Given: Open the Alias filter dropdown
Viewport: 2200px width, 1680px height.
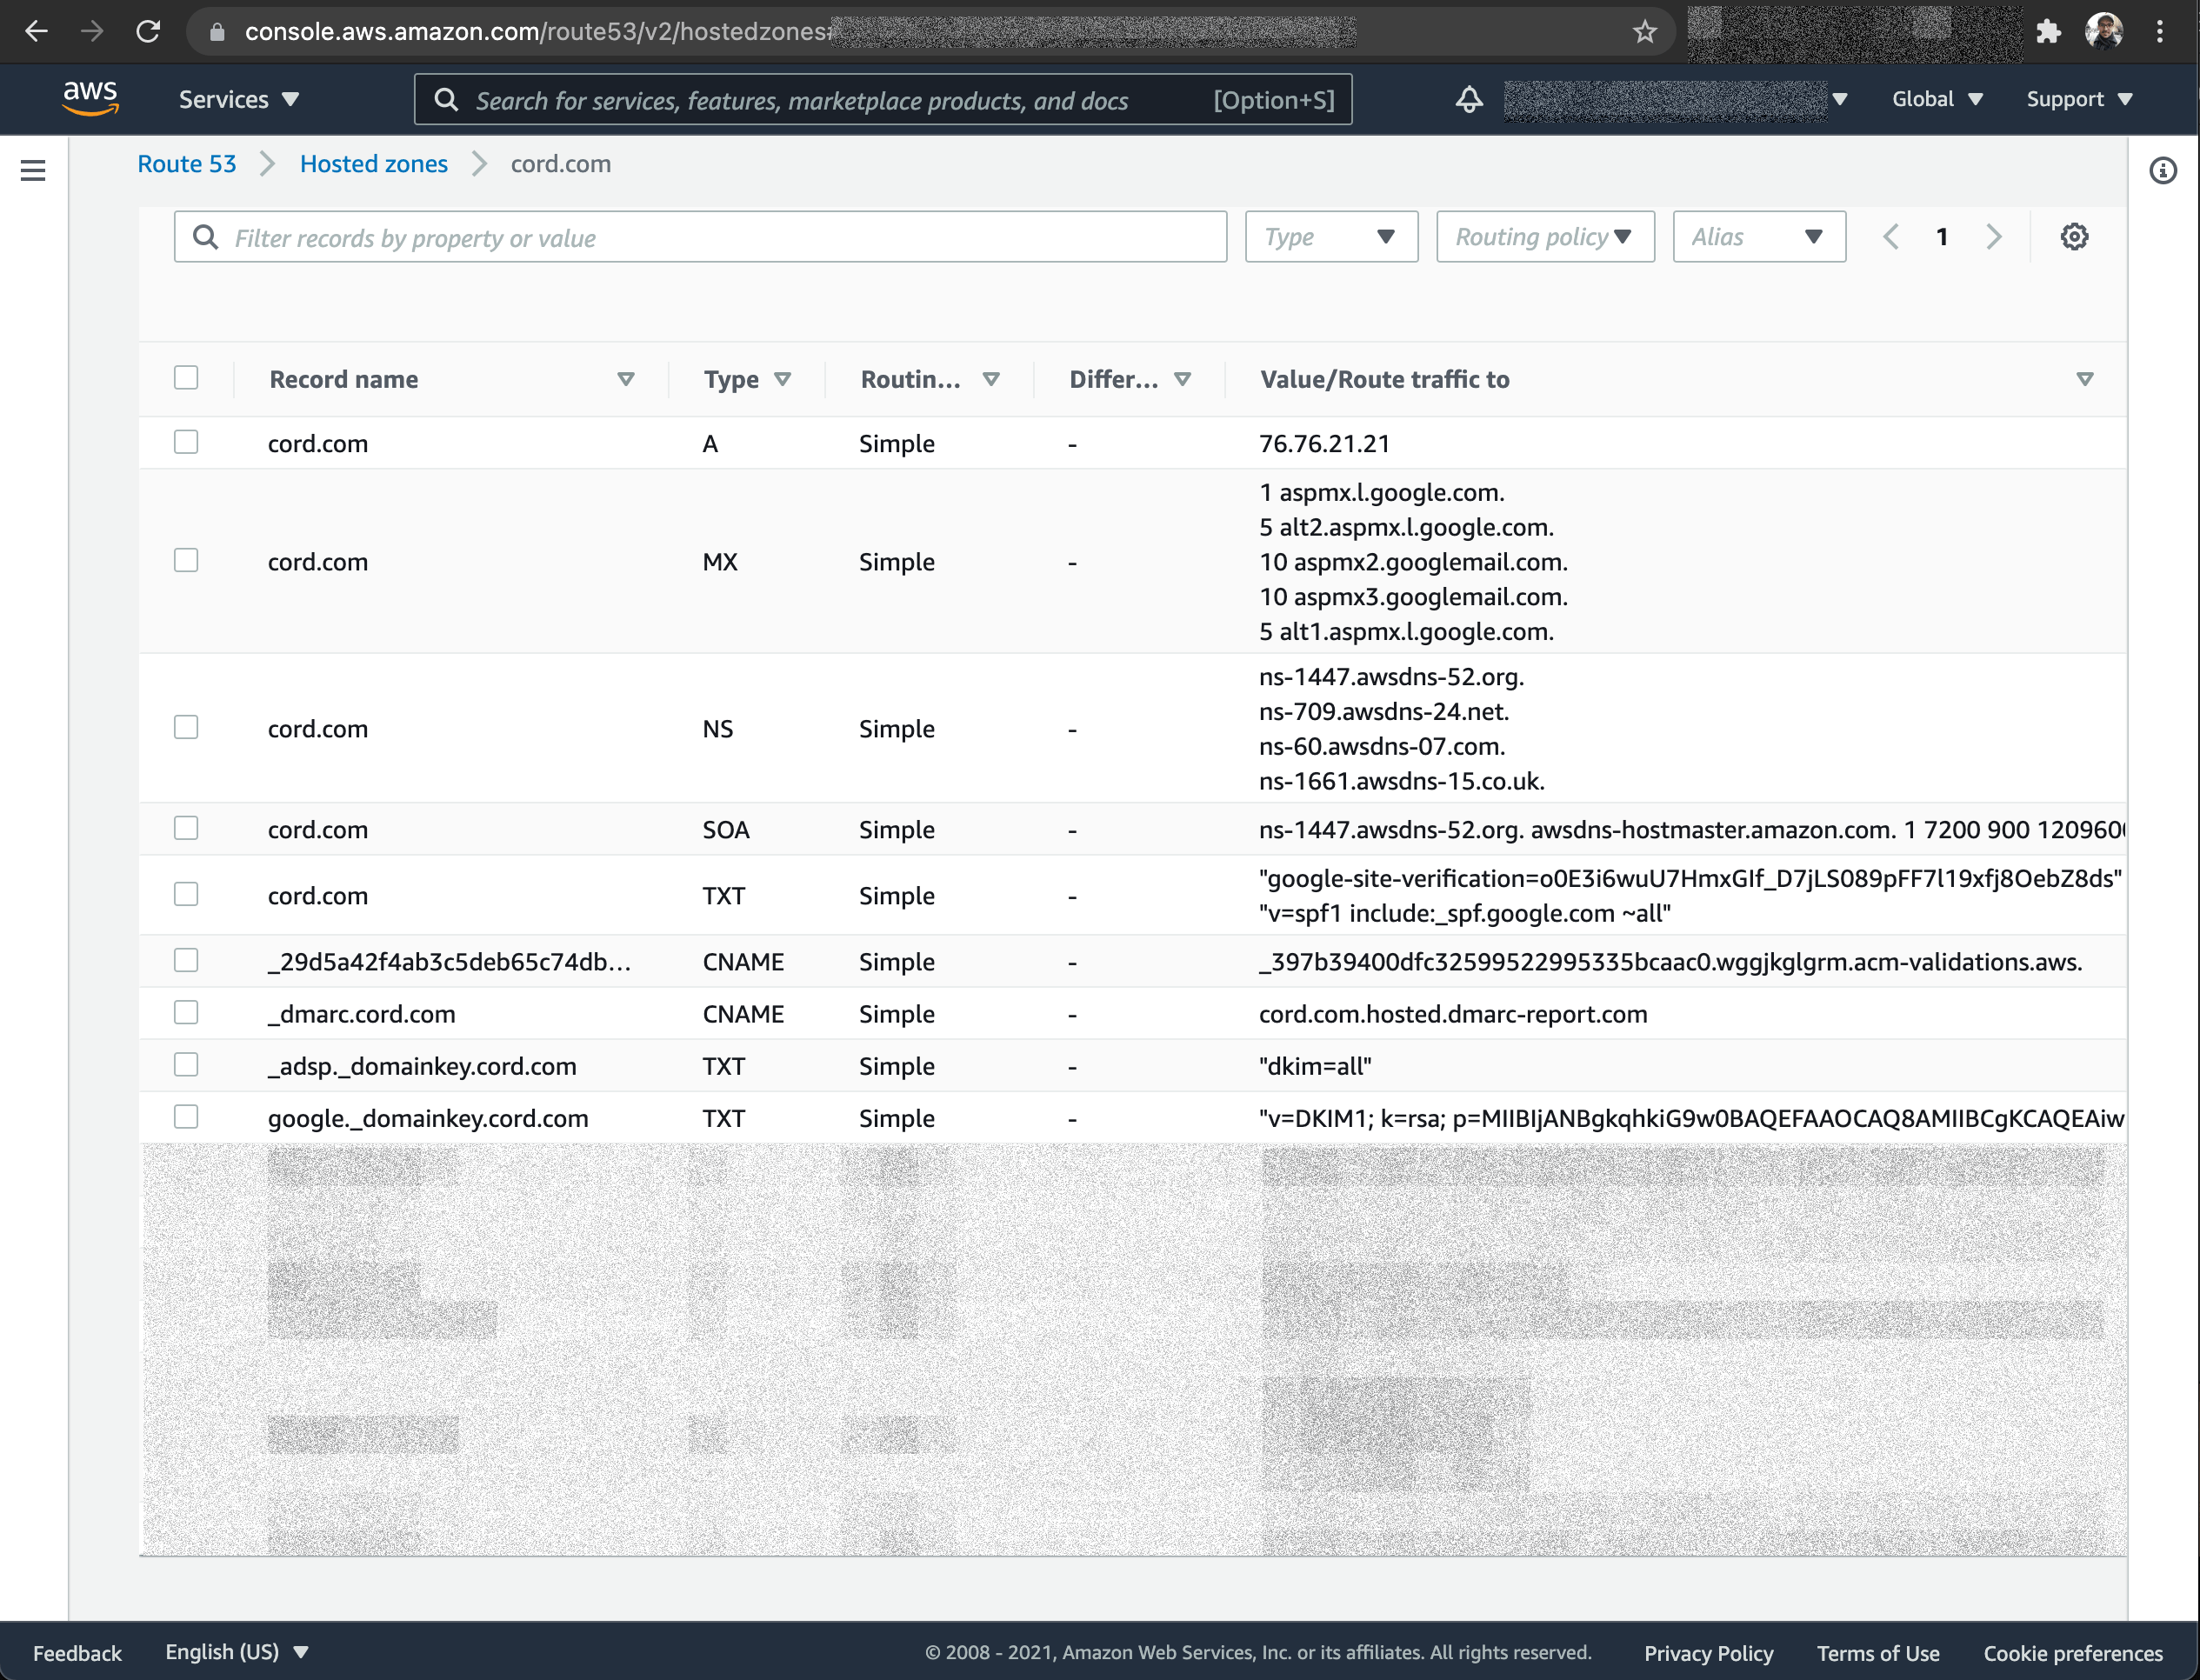Looking at the screenshot, I should tap(1758, 237).
